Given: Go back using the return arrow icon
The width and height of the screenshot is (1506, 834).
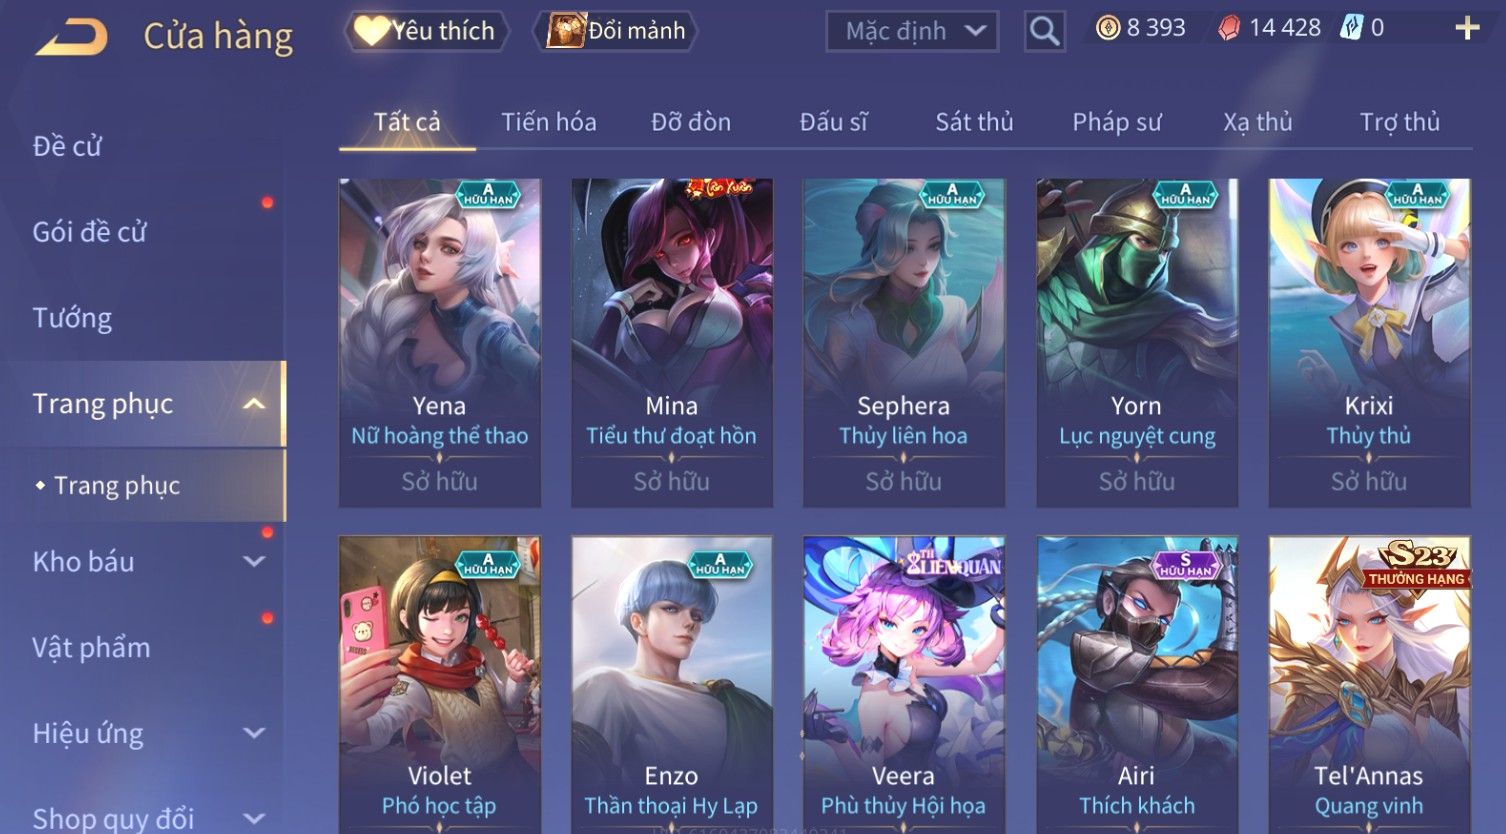Looking at the screenshot, I should click(71, 37).
